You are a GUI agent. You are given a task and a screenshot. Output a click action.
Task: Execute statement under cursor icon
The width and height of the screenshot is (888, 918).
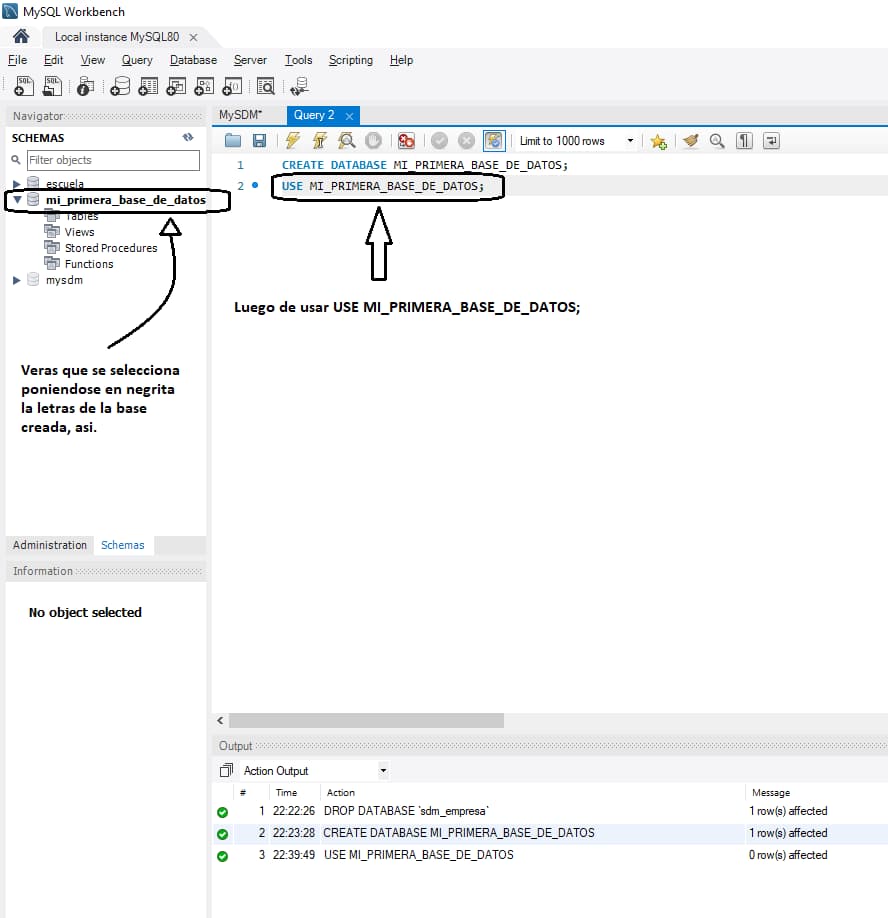click(x=320, y=141)
